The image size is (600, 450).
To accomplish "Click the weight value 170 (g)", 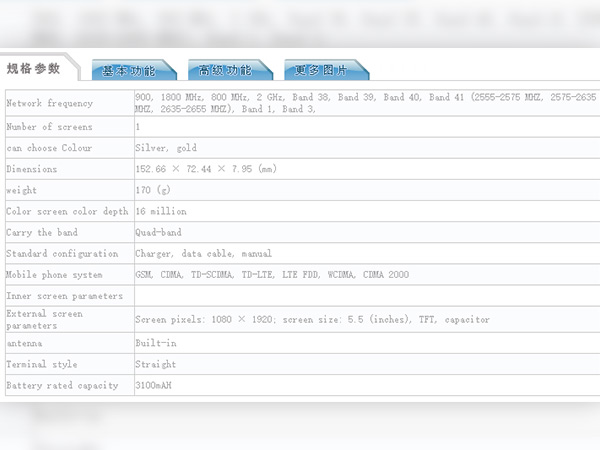I will pyautogui.click(x=153, y=190).
